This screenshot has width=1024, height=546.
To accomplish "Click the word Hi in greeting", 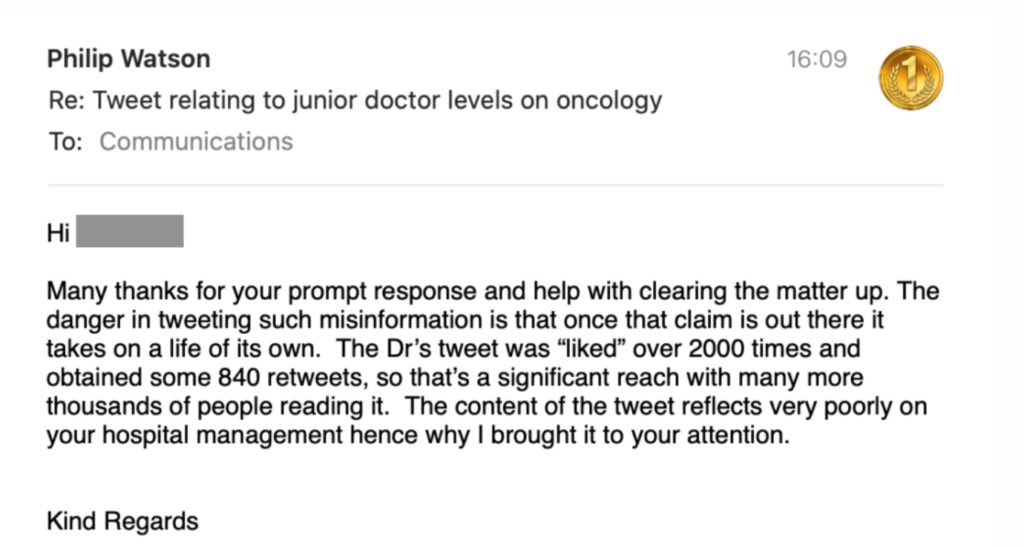I will (58, 233).
